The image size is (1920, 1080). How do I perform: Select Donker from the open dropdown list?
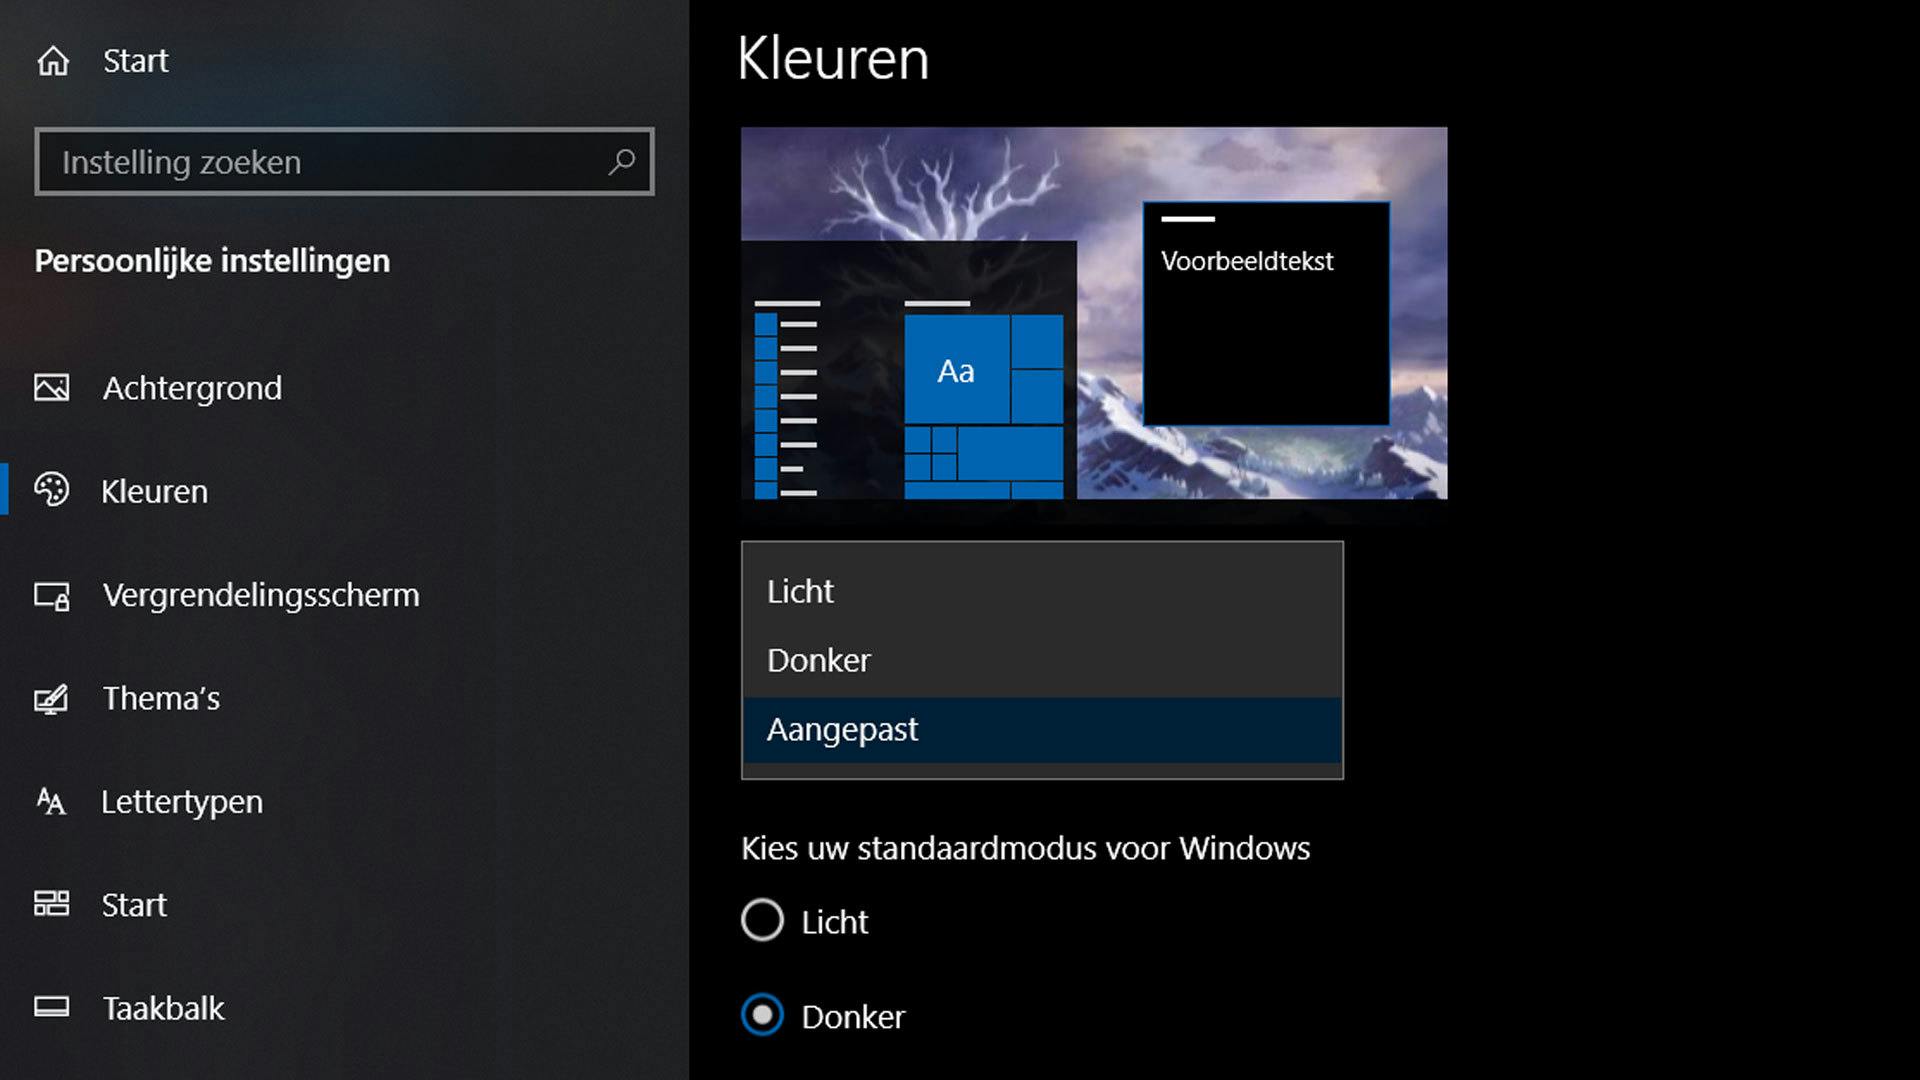818,660
